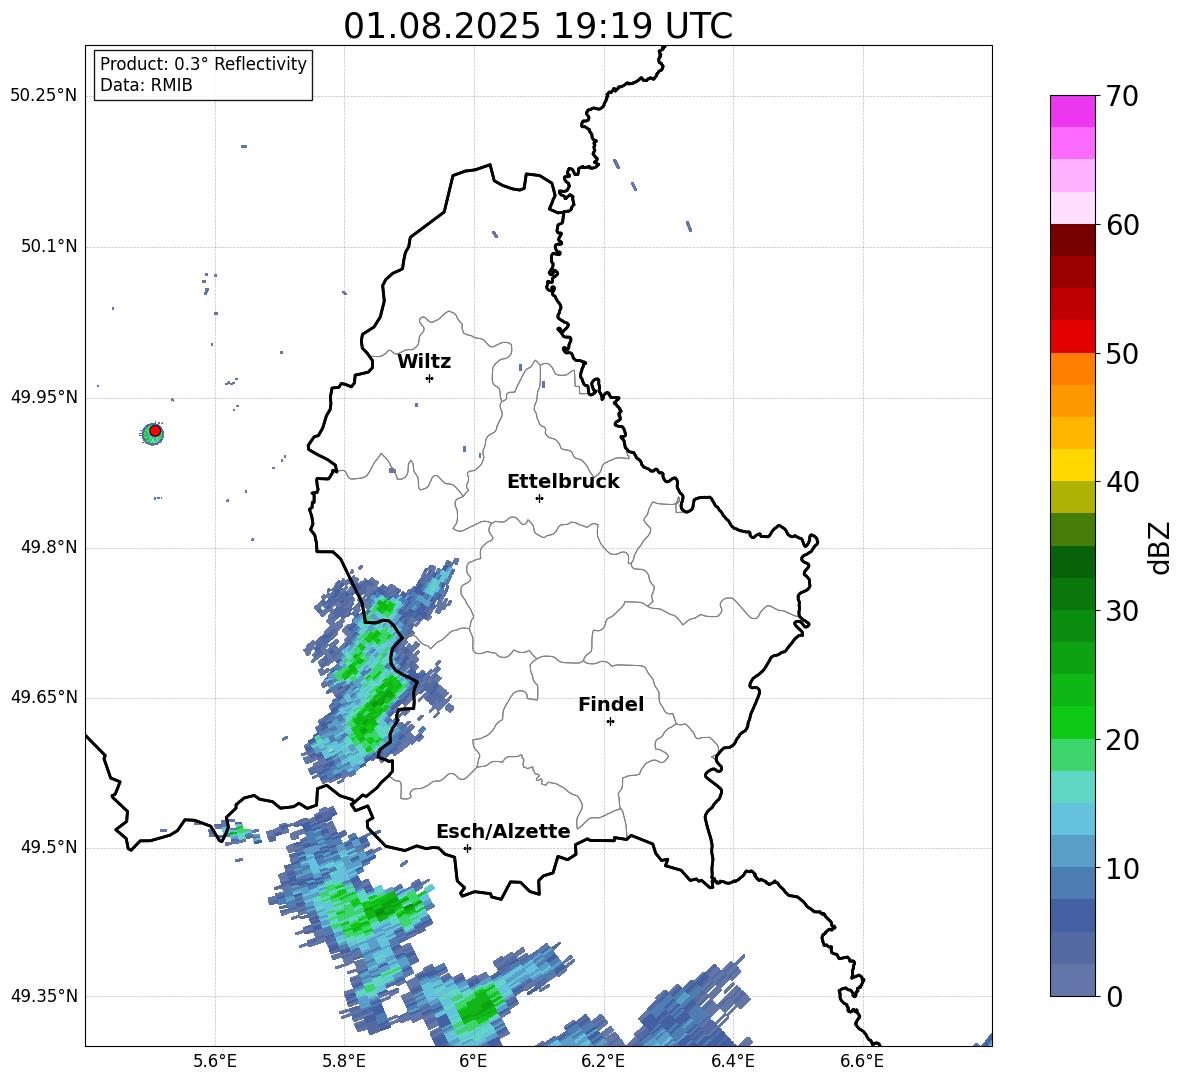Click the 70 tick on the colorbar
1184x1081 pixels.
pos(1122,96)
